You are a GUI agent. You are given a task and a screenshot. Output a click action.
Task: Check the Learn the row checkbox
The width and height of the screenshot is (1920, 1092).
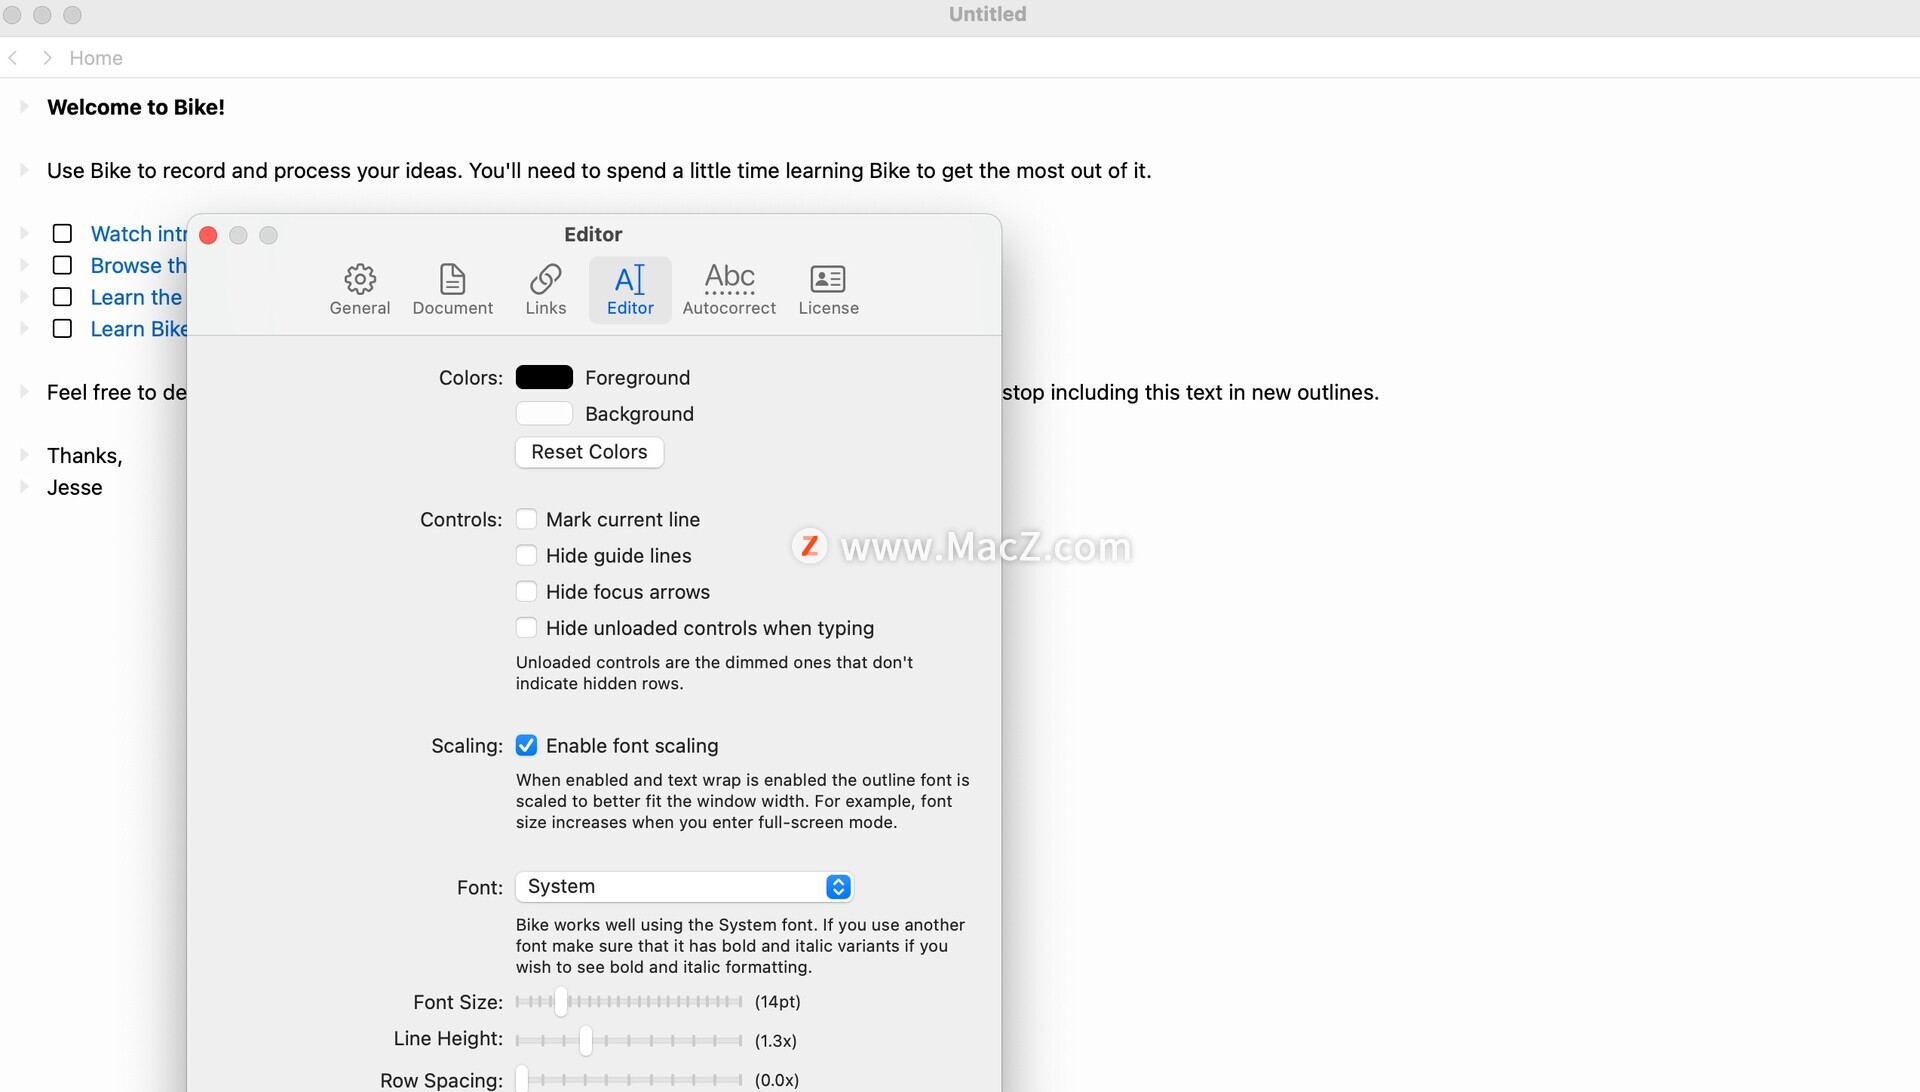(62, 297)
